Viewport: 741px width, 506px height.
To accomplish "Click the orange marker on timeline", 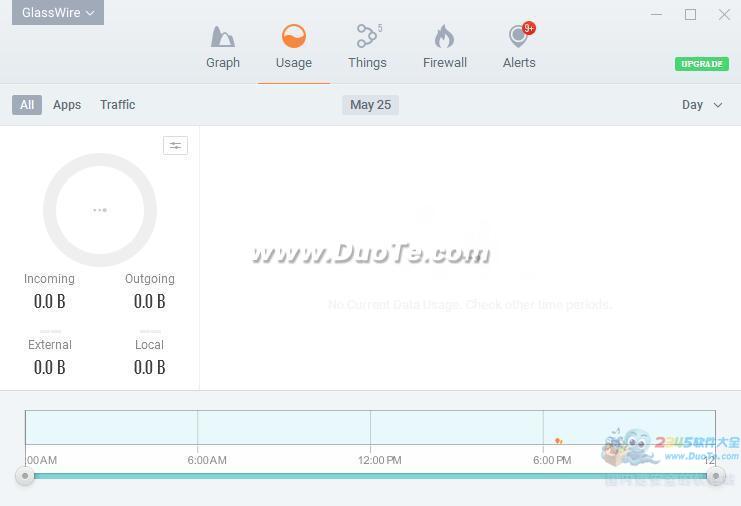I will click(558, 440).
